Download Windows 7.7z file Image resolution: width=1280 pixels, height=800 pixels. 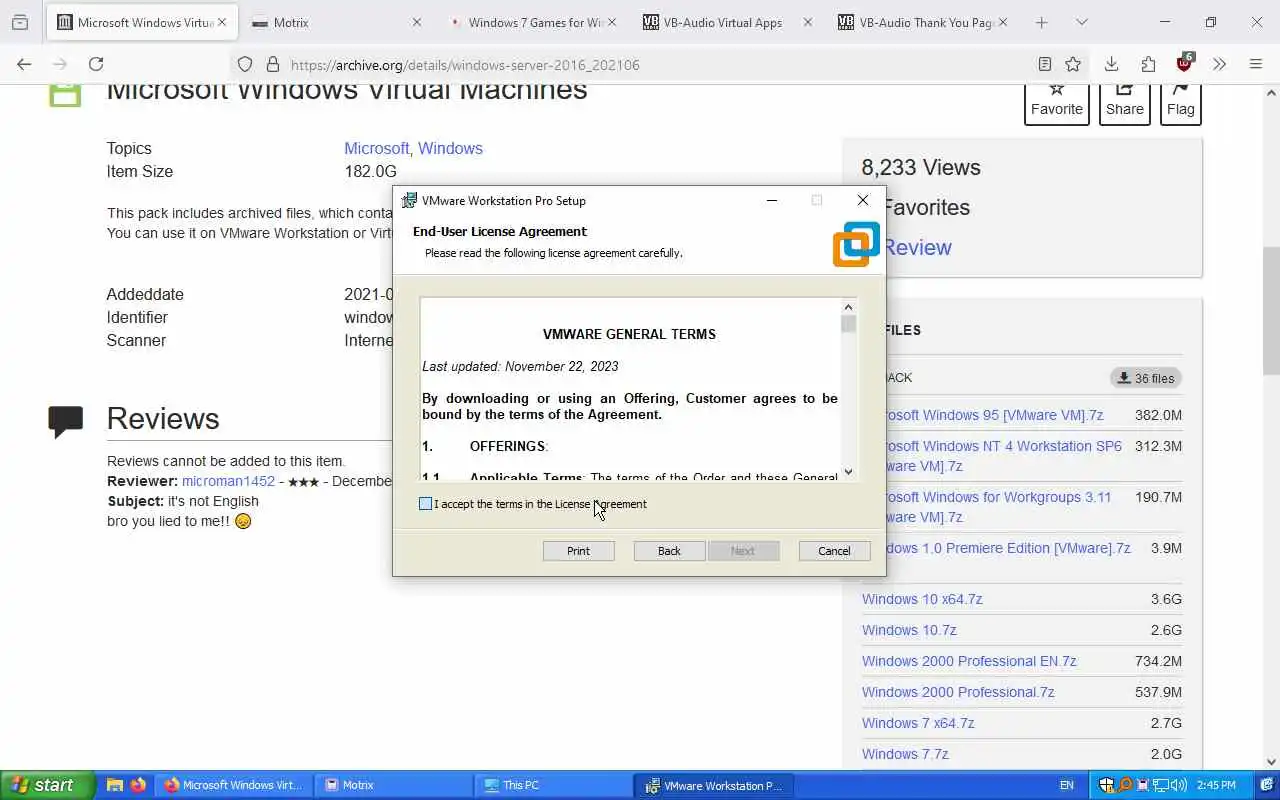tap(905, 754)
